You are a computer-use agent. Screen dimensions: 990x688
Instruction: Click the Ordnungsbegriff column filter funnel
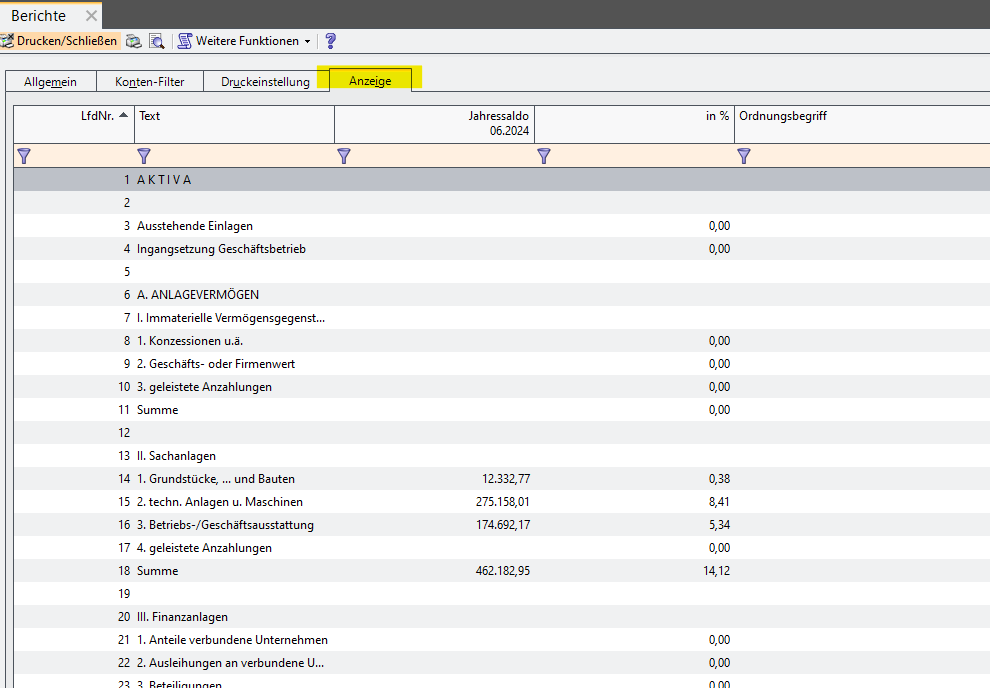tap(744, 156)
